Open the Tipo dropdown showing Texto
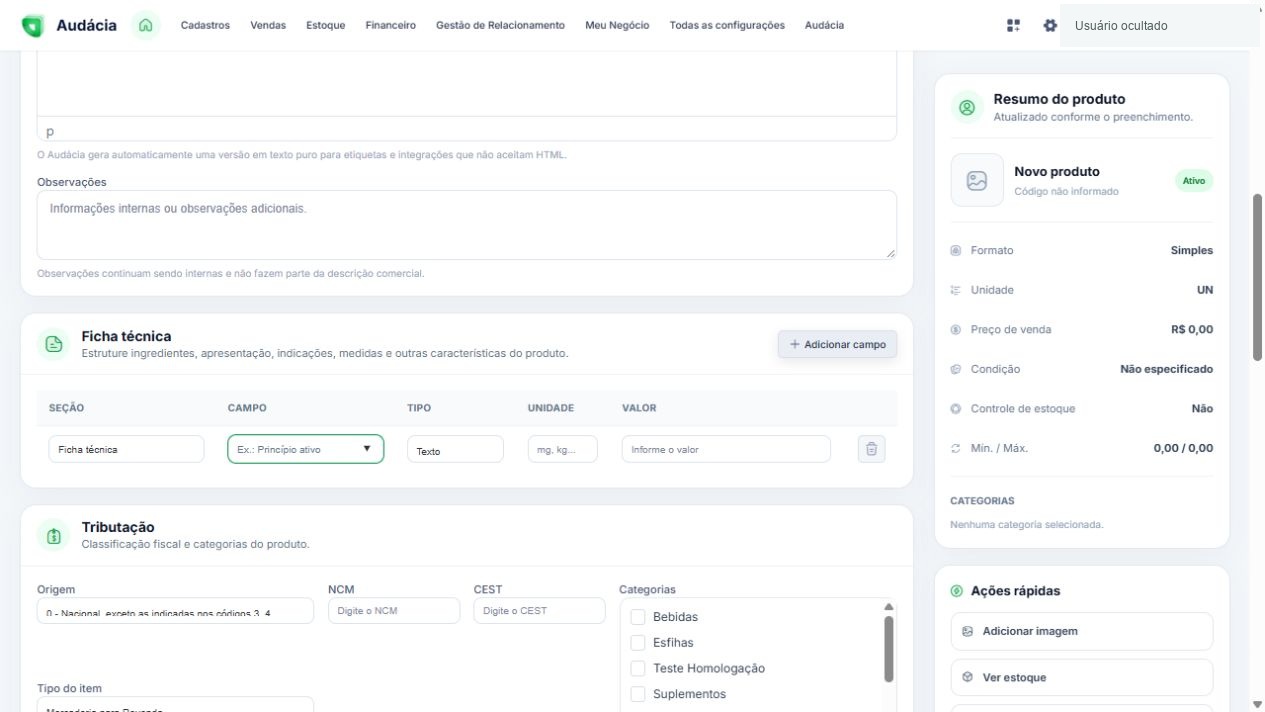The height and width of the screenshot is (712, 1265). pyautogui.click(x=455, y=450)
